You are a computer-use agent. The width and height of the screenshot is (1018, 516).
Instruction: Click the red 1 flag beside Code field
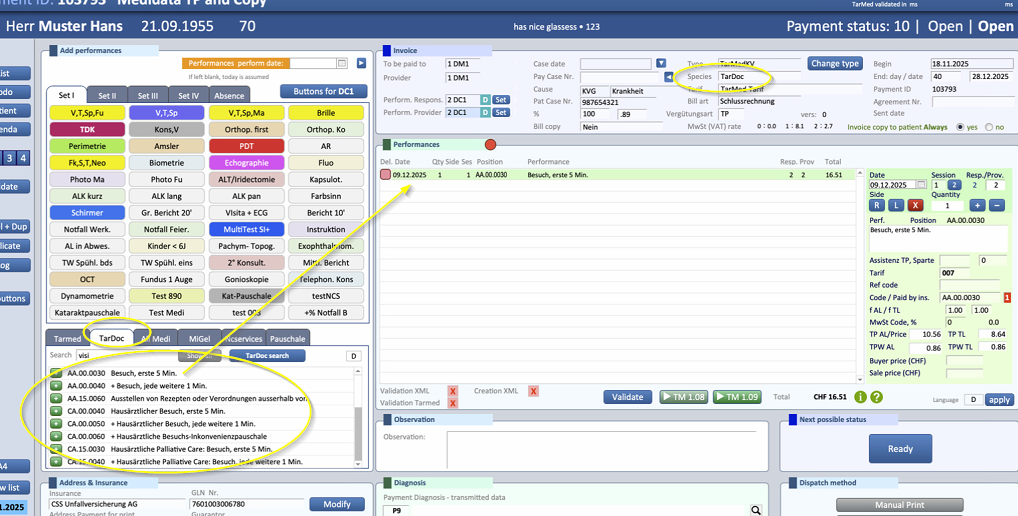click(x=1007, y=297)
